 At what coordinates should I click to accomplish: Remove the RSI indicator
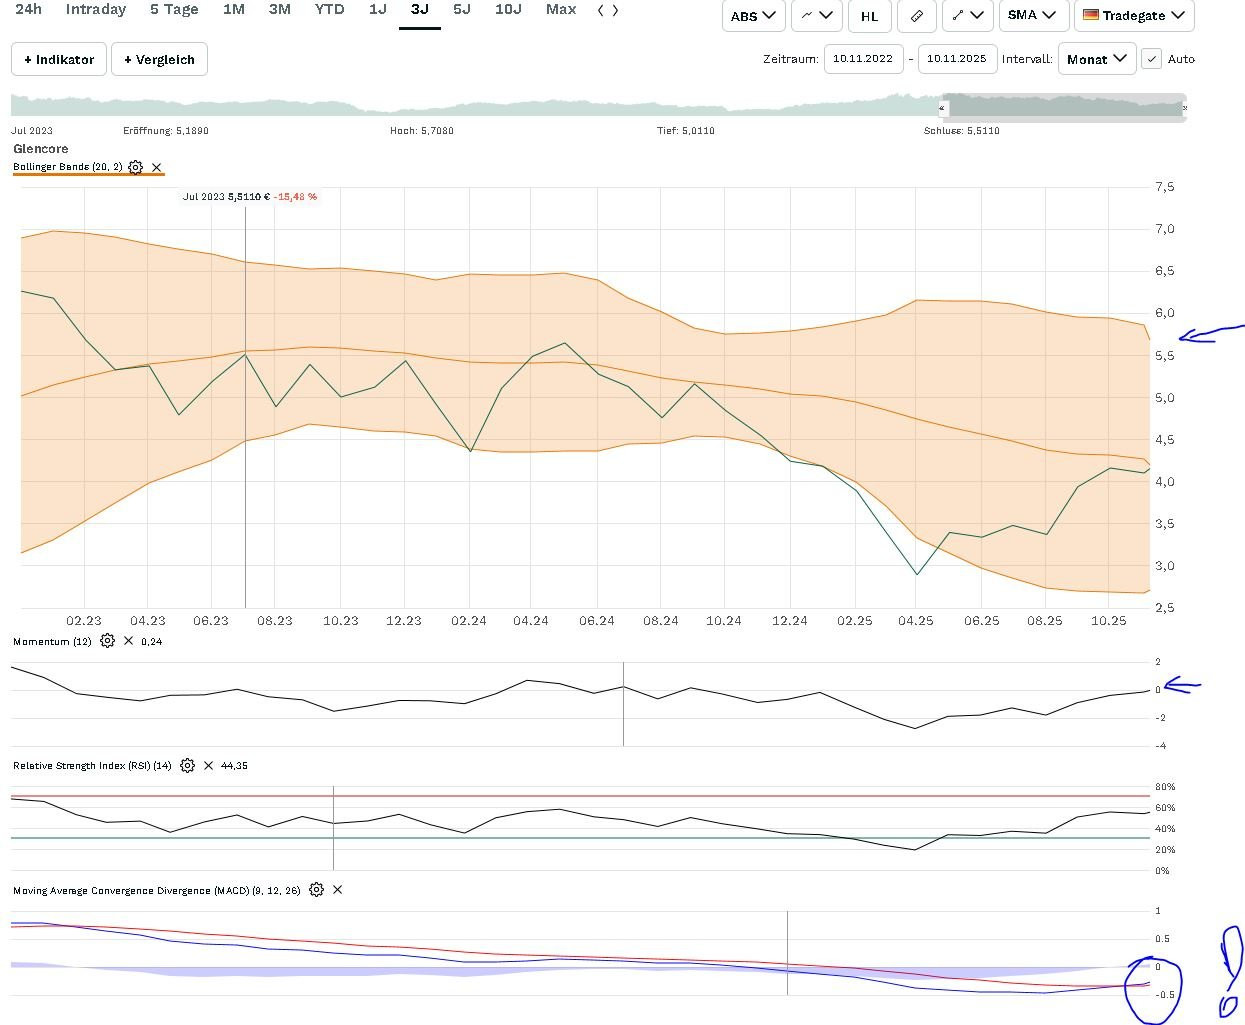tap(208, 765)
